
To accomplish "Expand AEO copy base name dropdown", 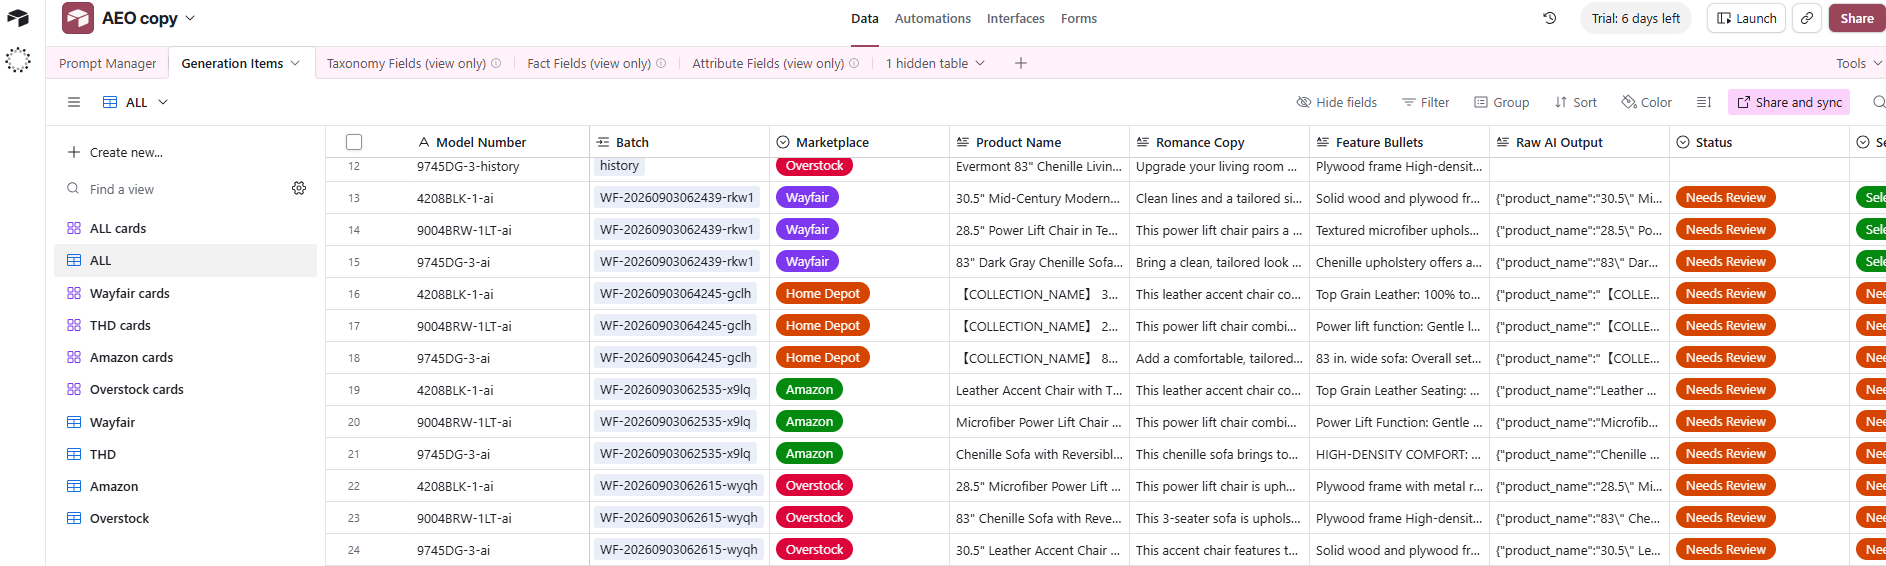I will tap(190, 18).
